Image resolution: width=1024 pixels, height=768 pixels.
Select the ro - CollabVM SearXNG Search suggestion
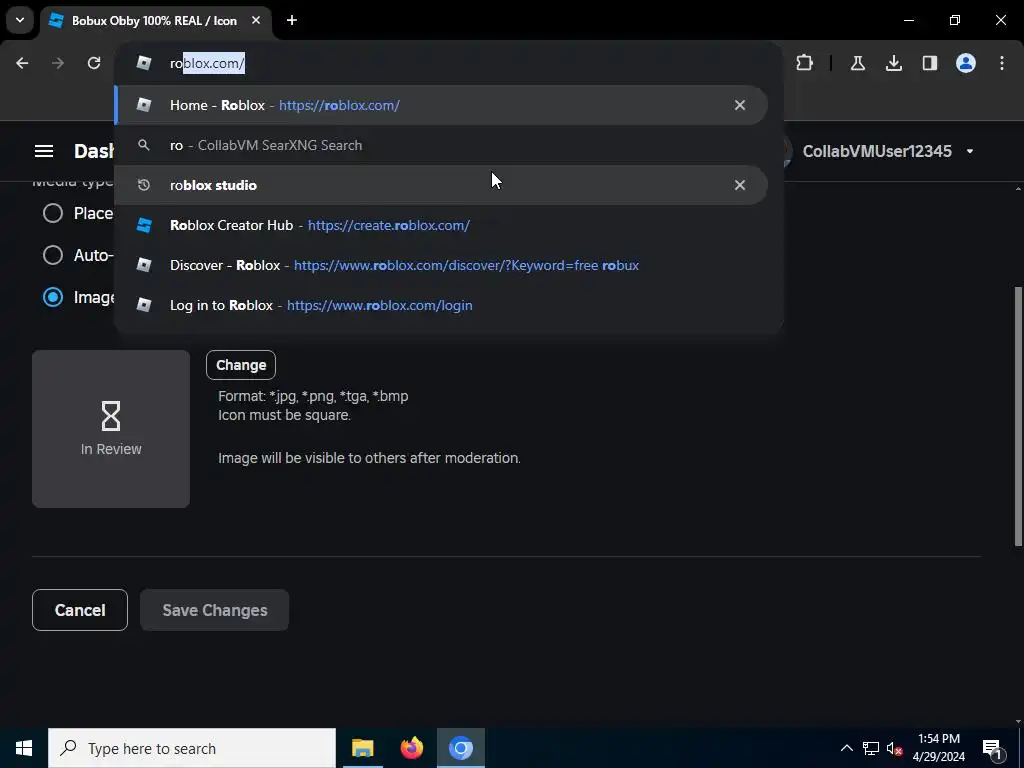[441, 145]
